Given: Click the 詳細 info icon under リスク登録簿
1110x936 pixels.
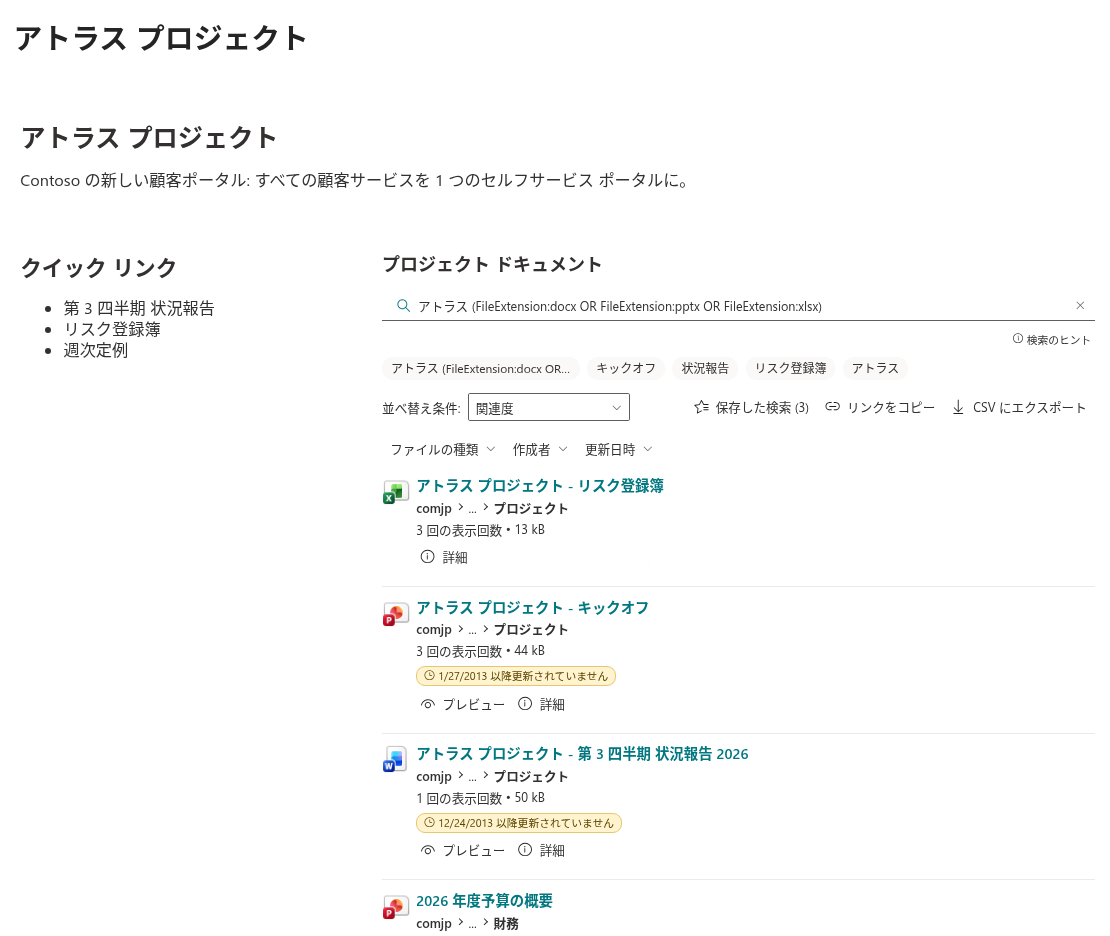Looking at the screenshot, I should pyautogui.click(x=428, y=557).
